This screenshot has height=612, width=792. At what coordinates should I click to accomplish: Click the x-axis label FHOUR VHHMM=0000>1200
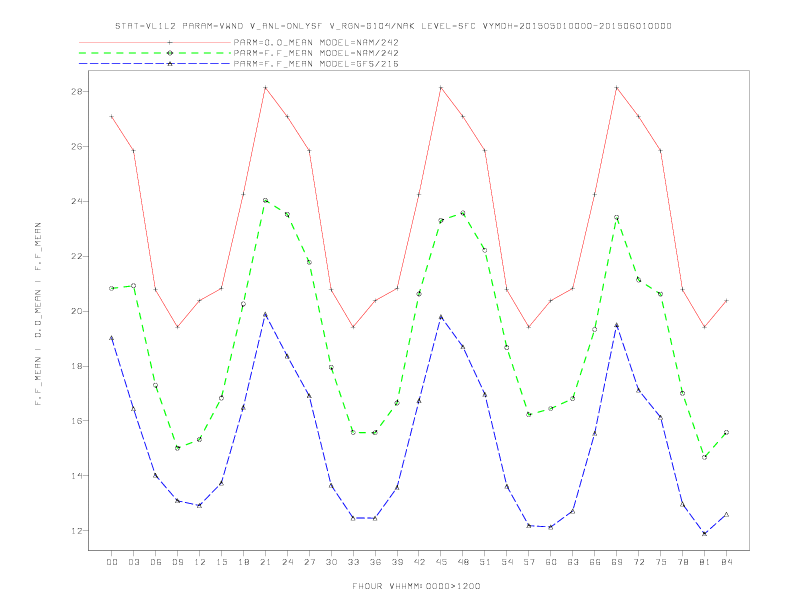click(416, 586)
